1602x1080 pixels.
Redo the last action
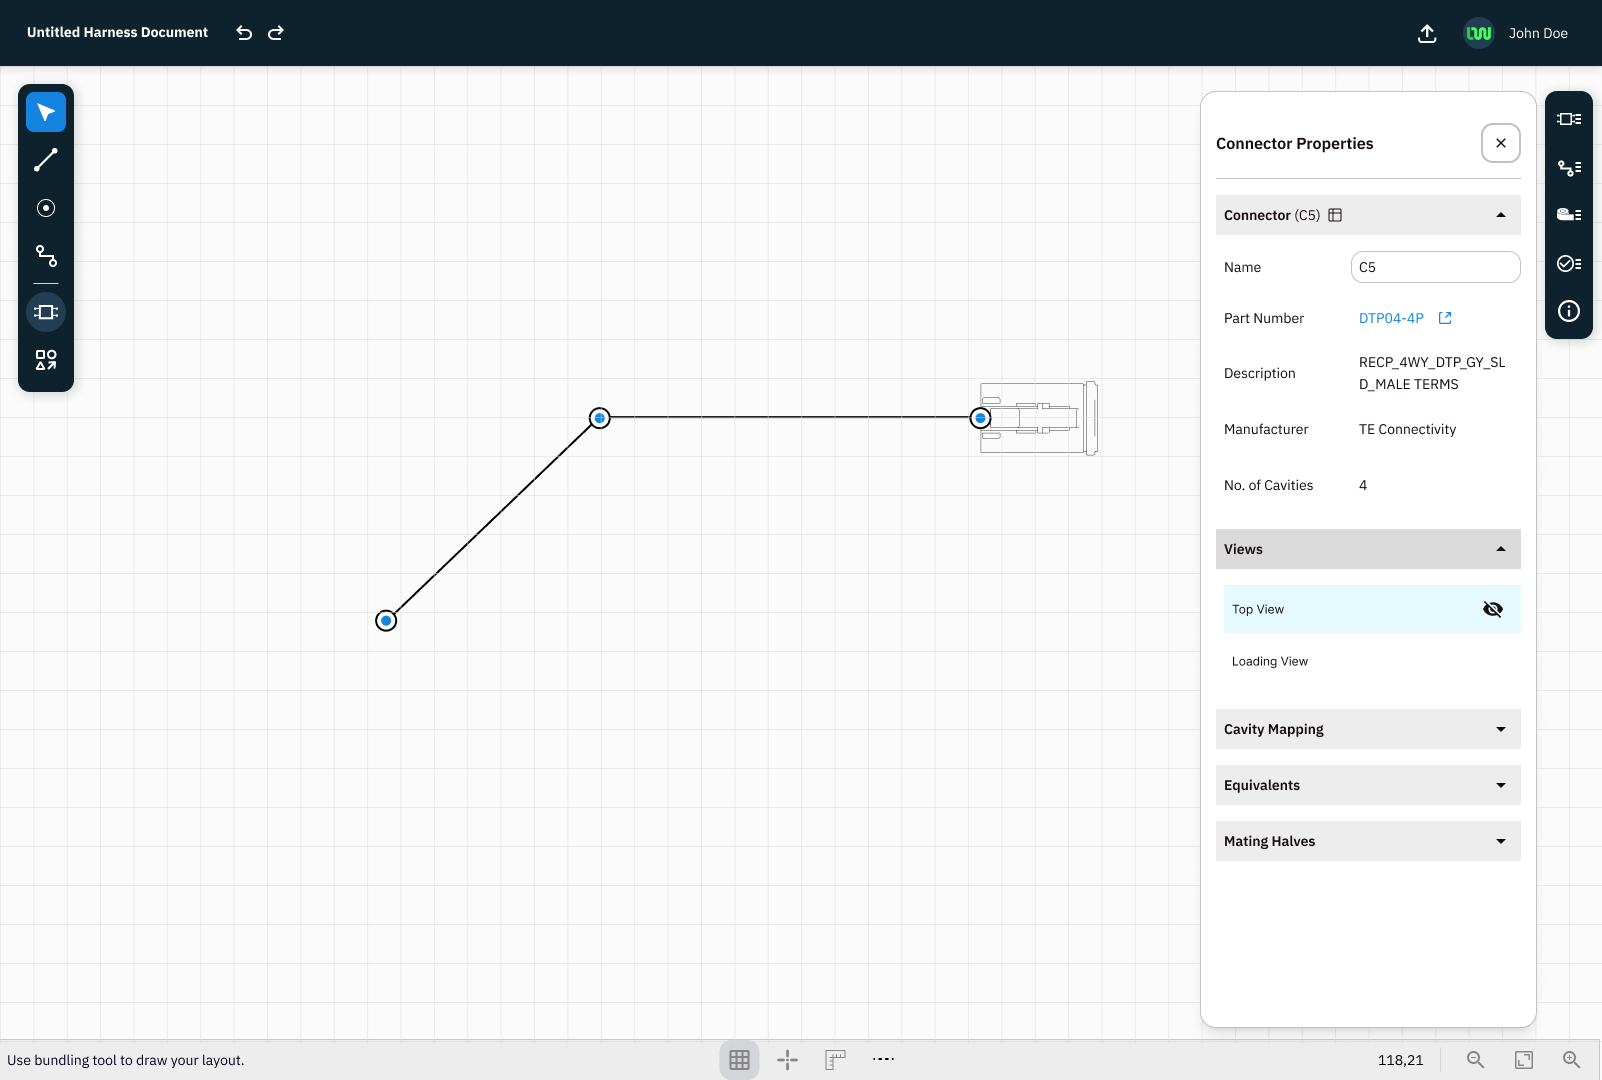pos(276,33)
